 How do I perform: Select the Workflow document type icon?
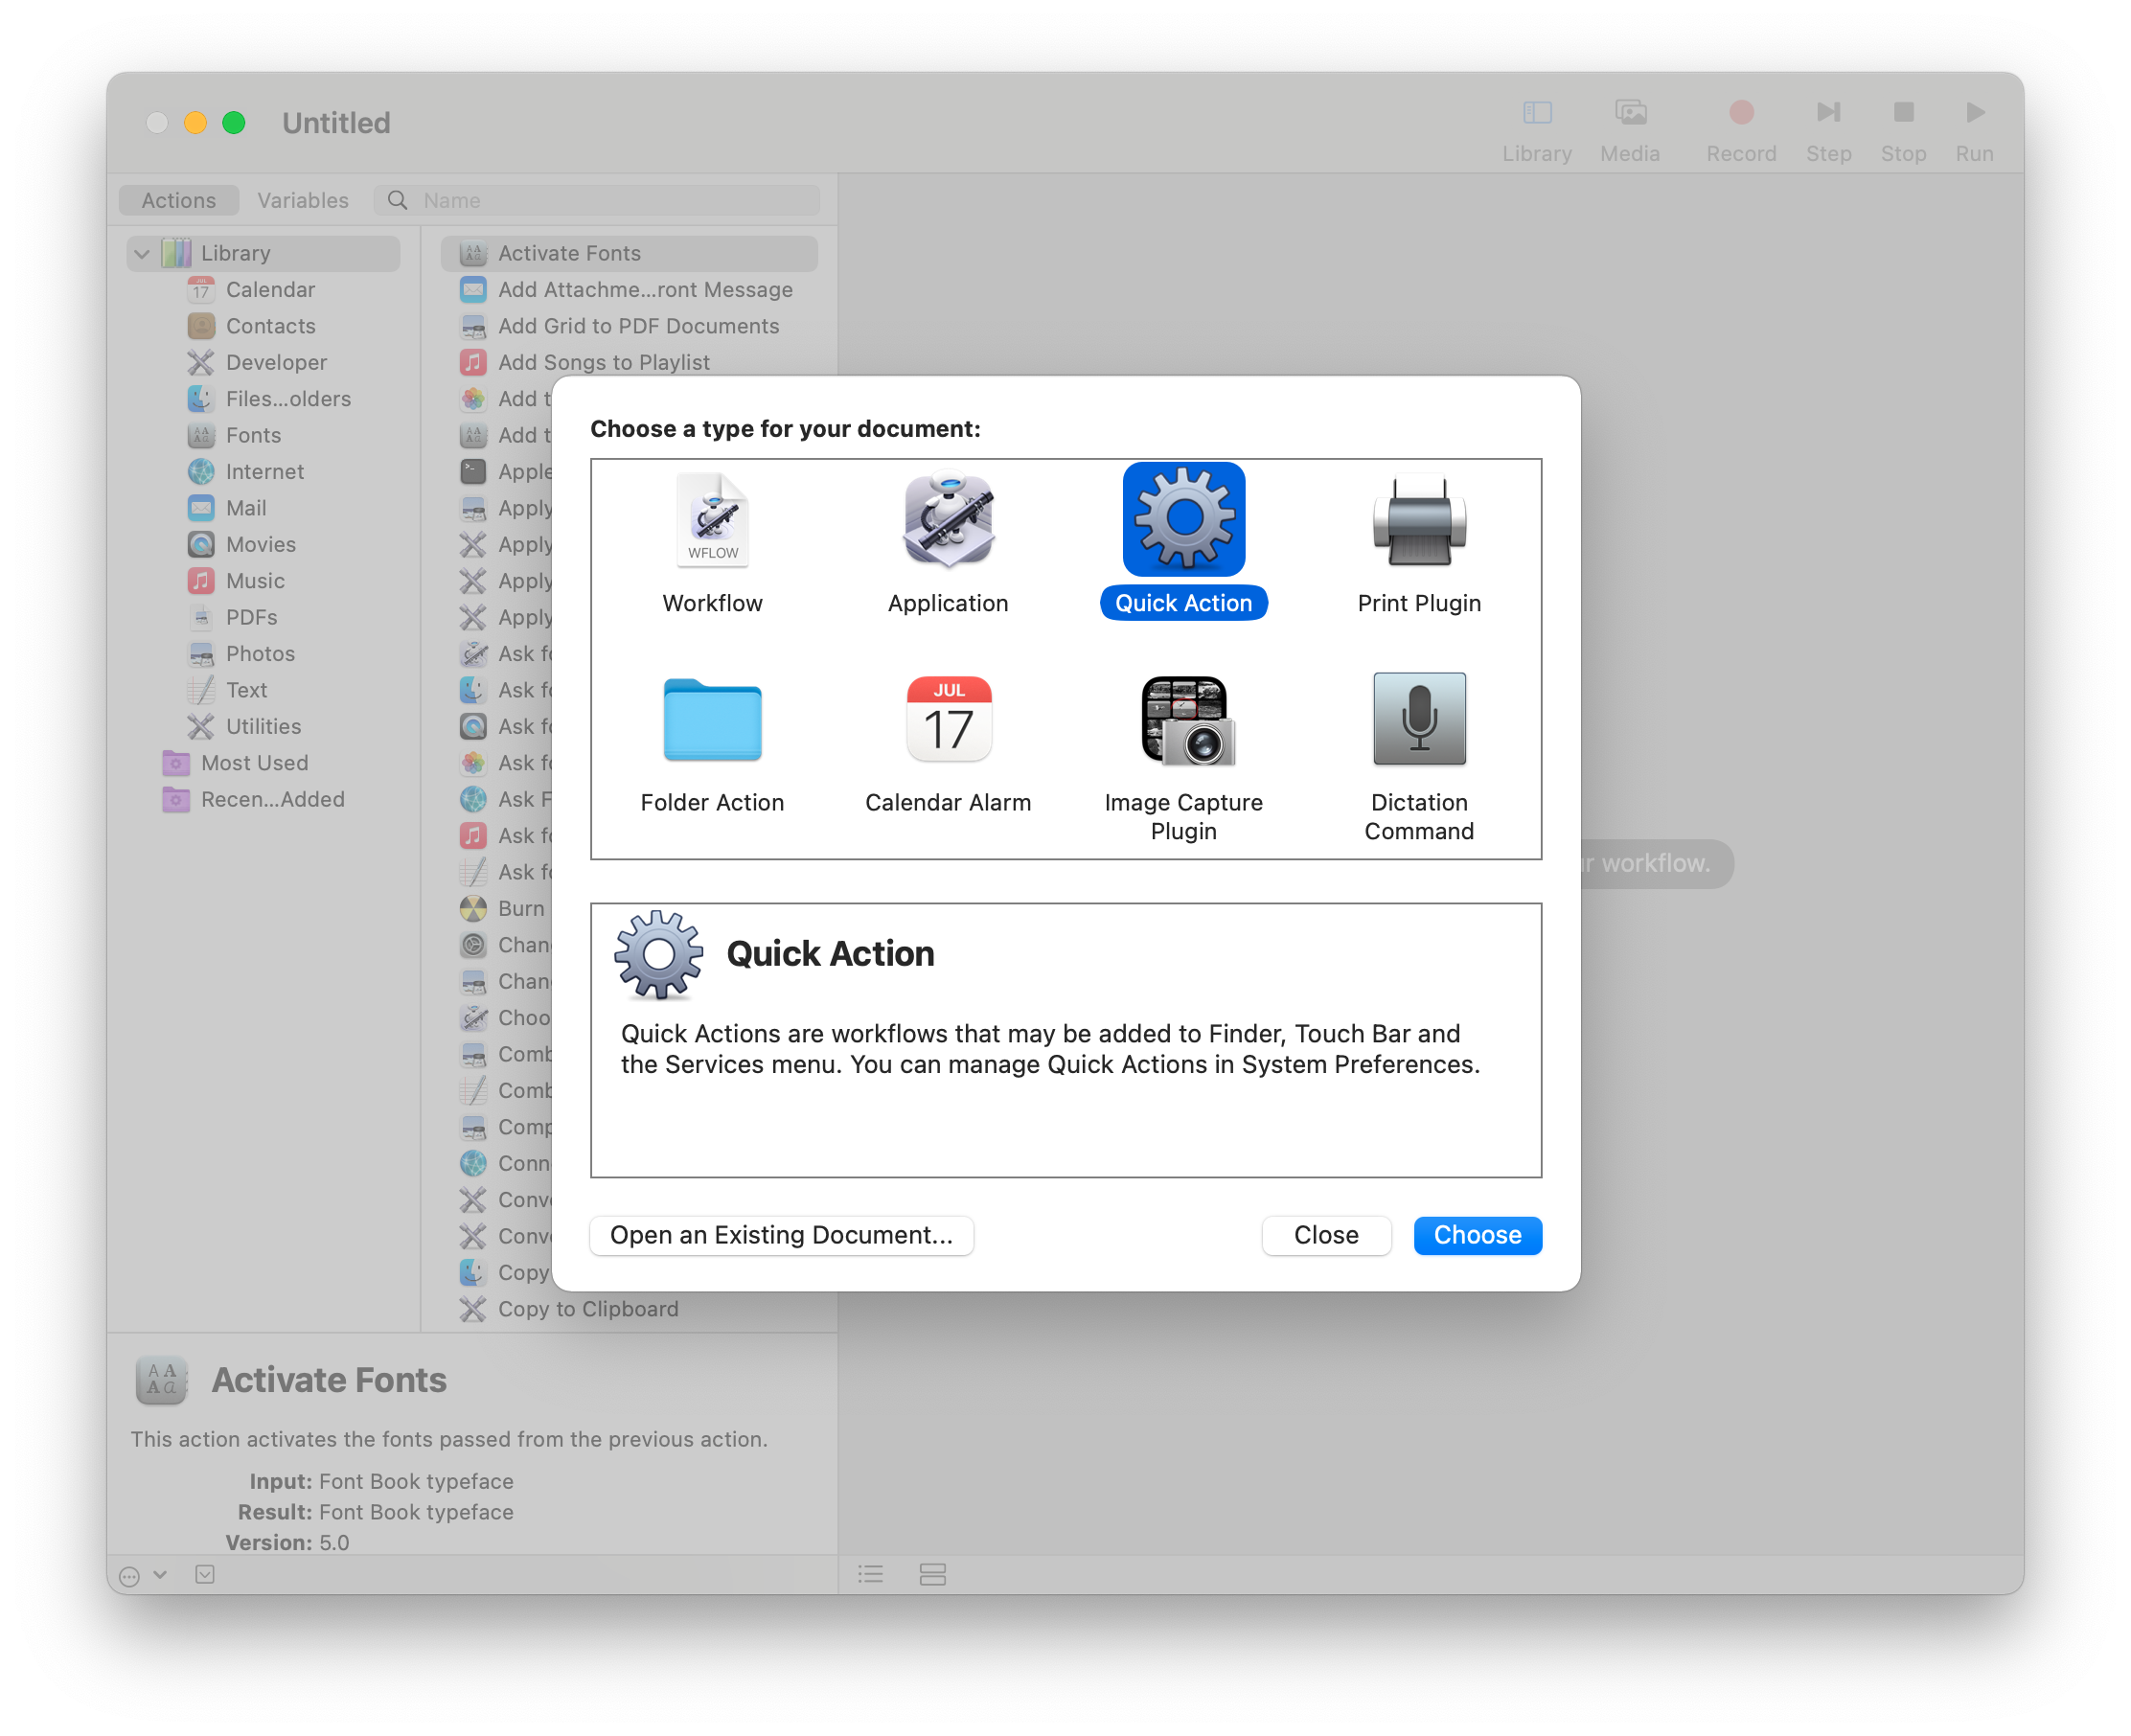712,520
